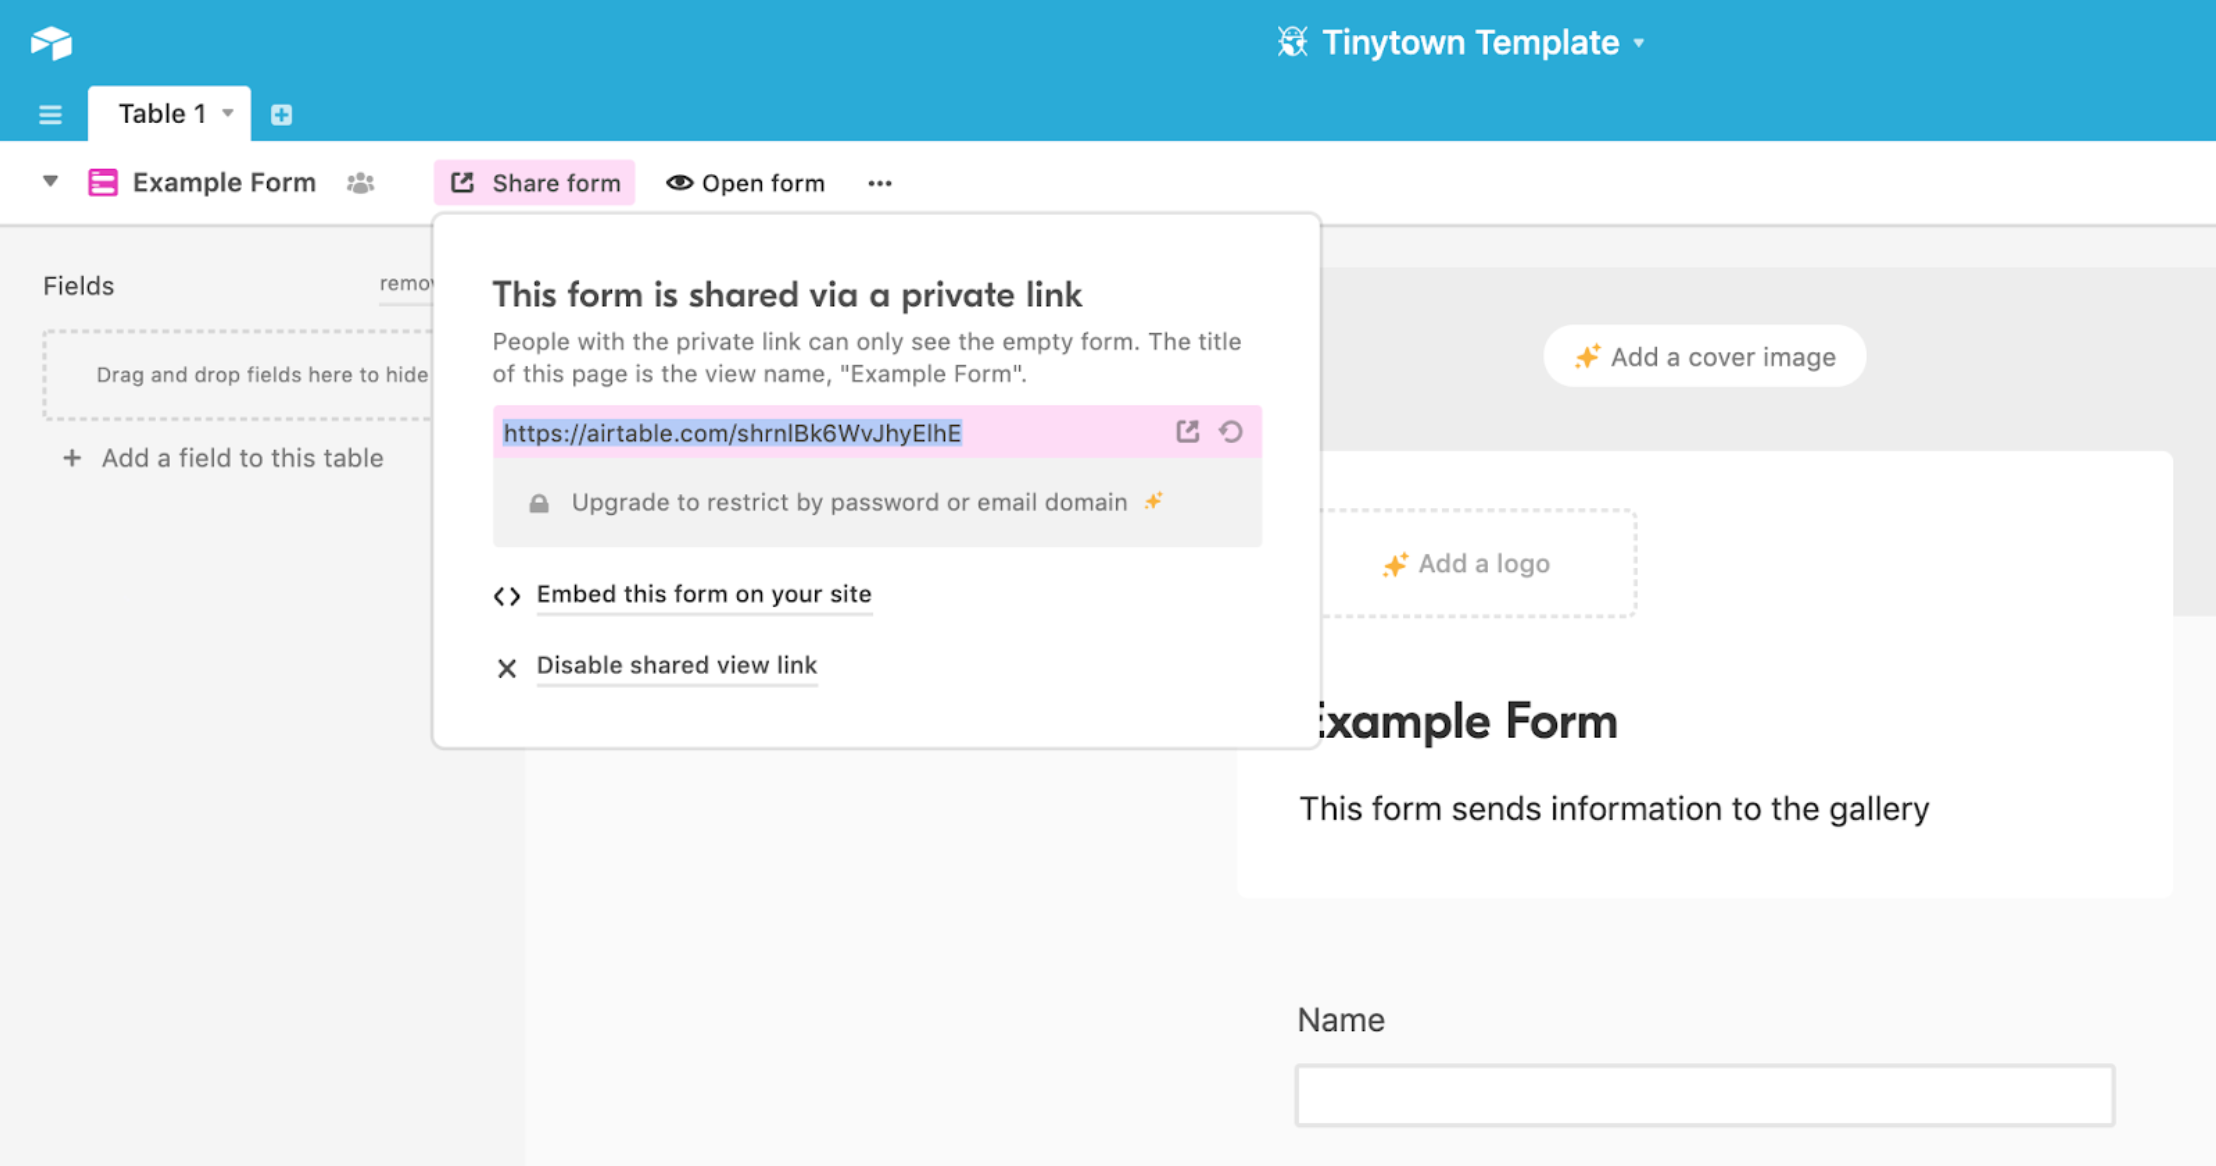Open the Example Form view dropdown triangle
The image size is (2216, 1166).
[49, 182]
